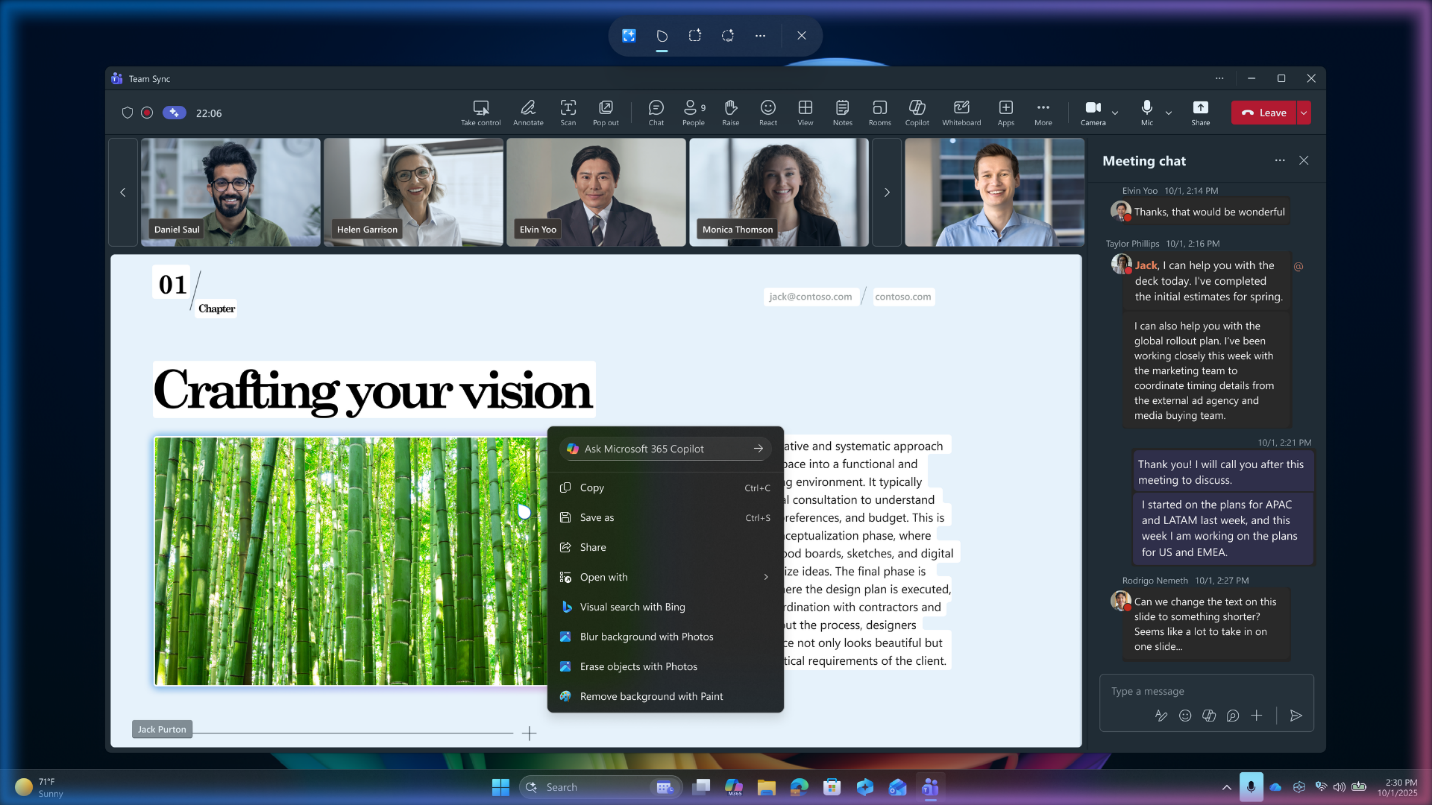Close the Meeting chat panel
Image resolution: width=1432 pixels, height=805 pixels.
1304,160
